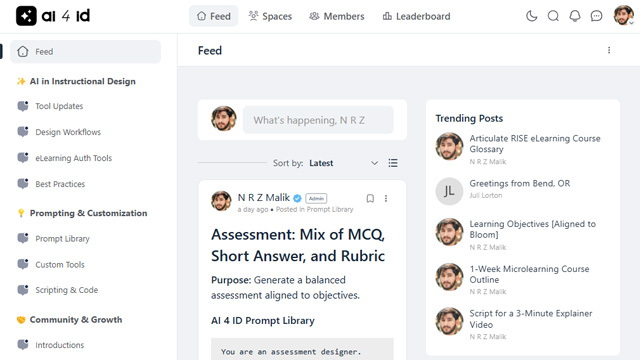The width and height of the screenshot is (640, 360).
Task: Open Scripting & Code space
Action: pos(67,290)
